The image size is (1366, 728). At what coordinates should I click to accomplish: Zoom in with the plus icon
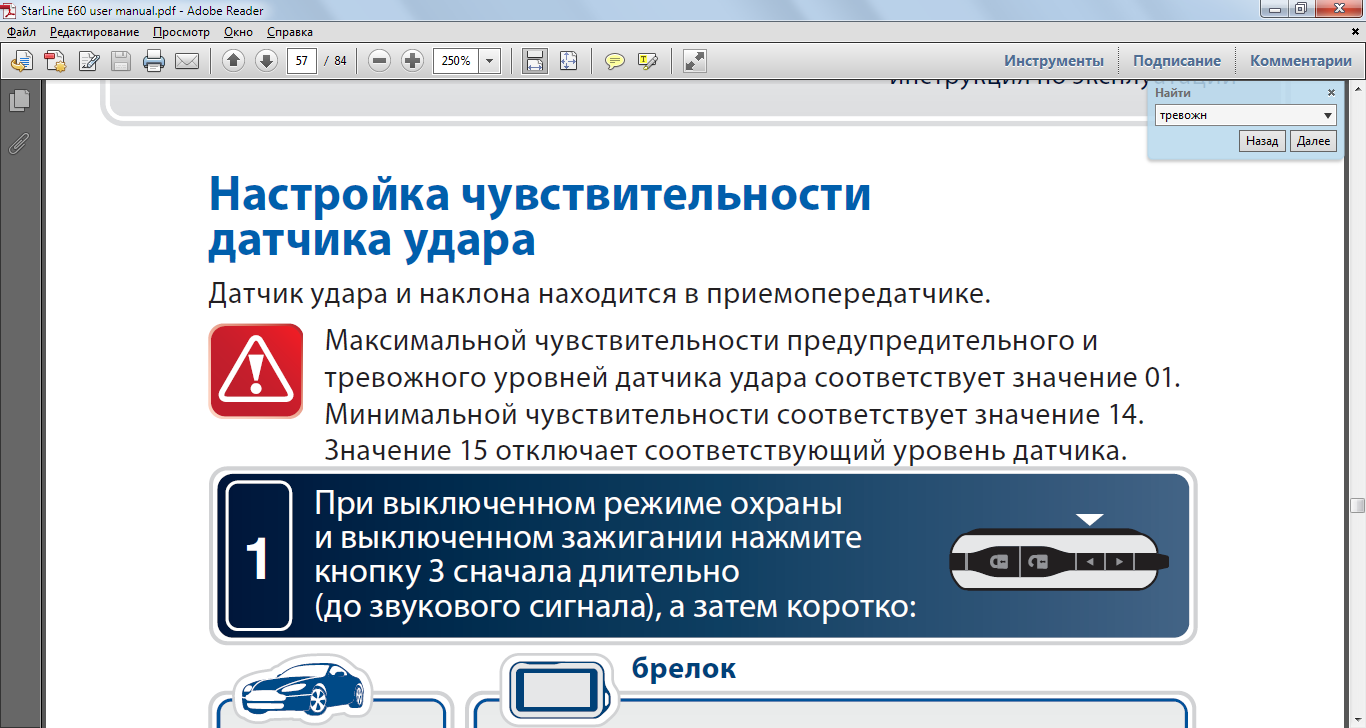tap(412, 61)
